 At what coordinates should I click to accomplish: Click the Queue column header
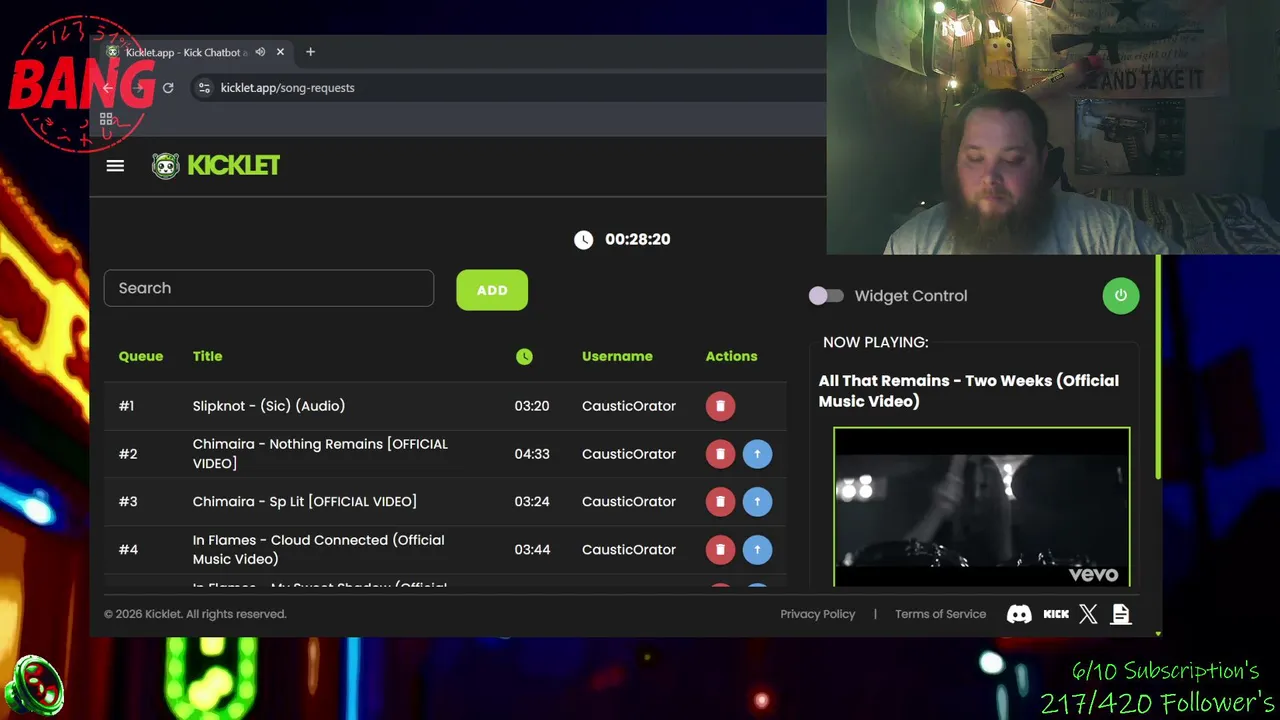141,356
